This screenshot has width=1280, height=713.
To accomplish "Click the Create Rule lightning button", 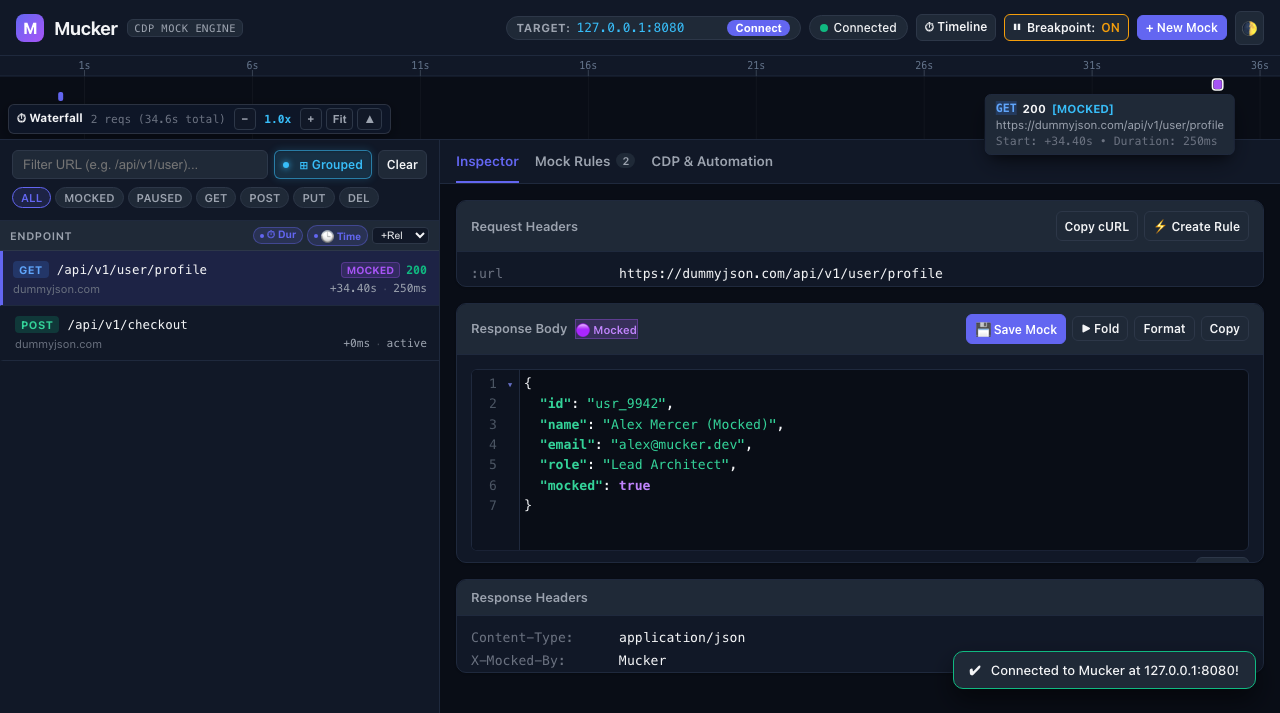I will click(1196, 226).
